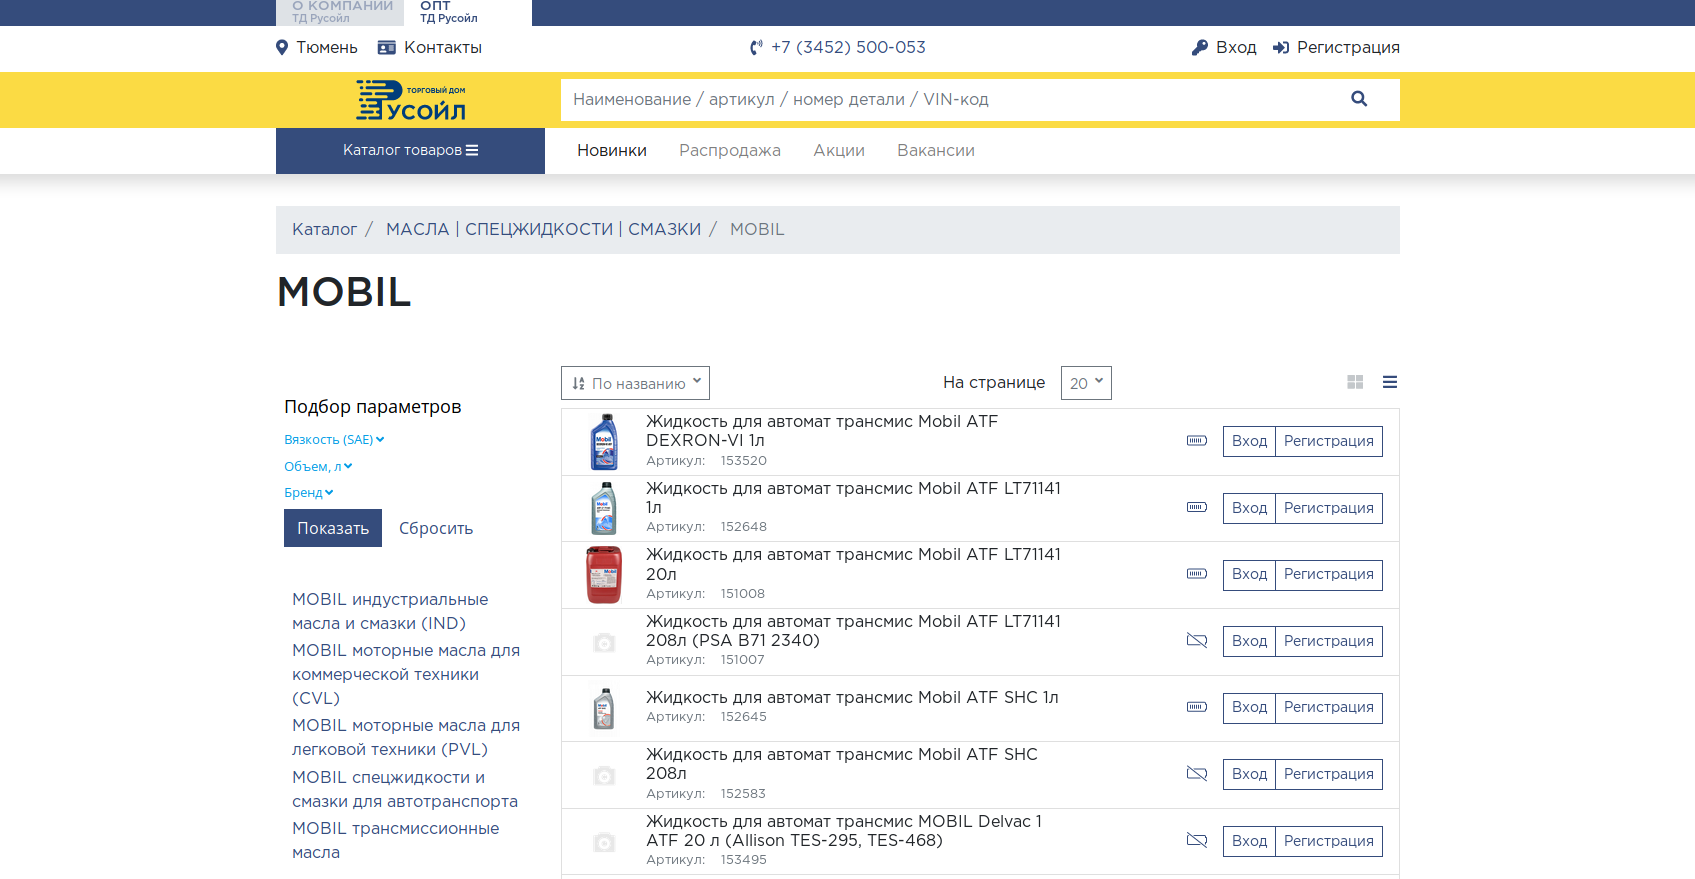
Task: Click Вход button for ATF LT71141 1л
Action: coord(1249,508)
